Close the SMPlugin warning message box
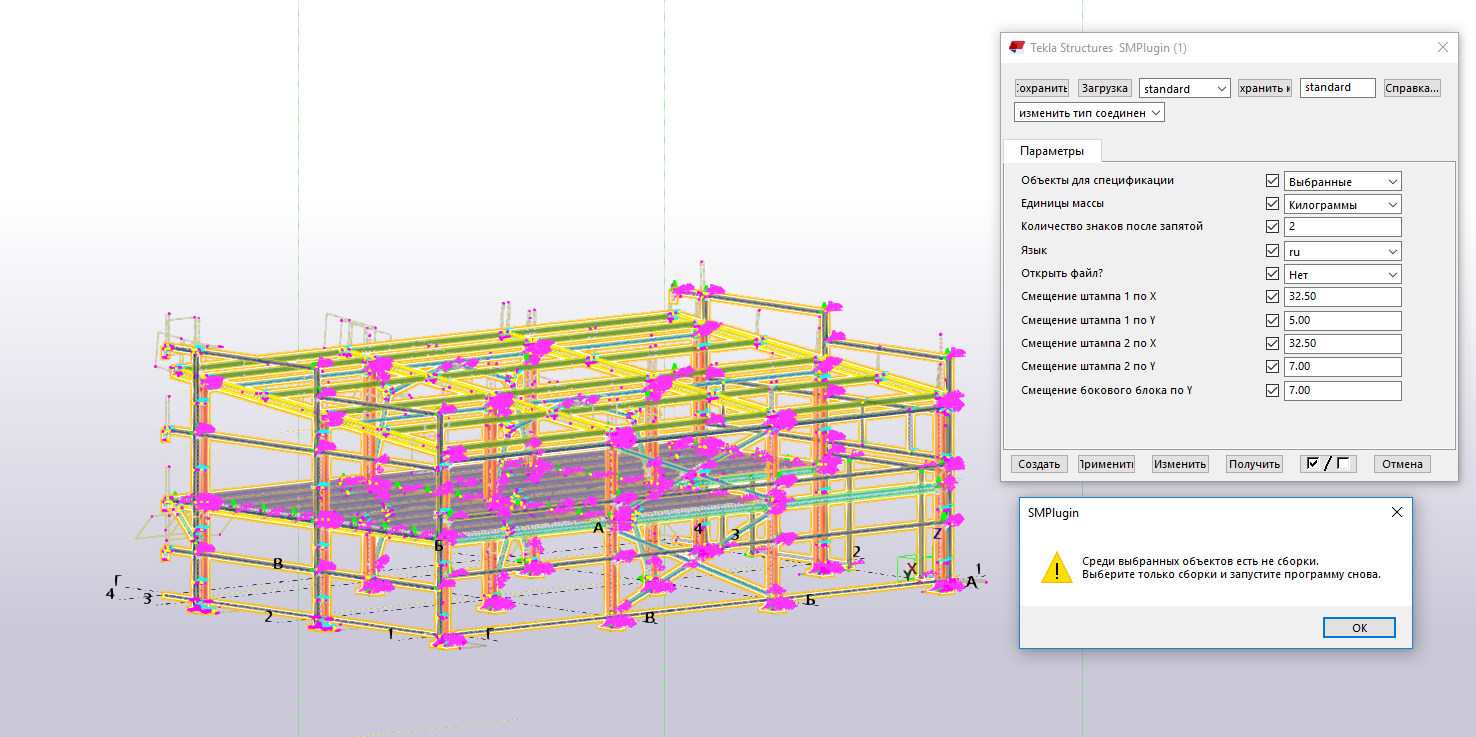Viewport: 1476px width, 737px height. click(x=1396, y=512)
